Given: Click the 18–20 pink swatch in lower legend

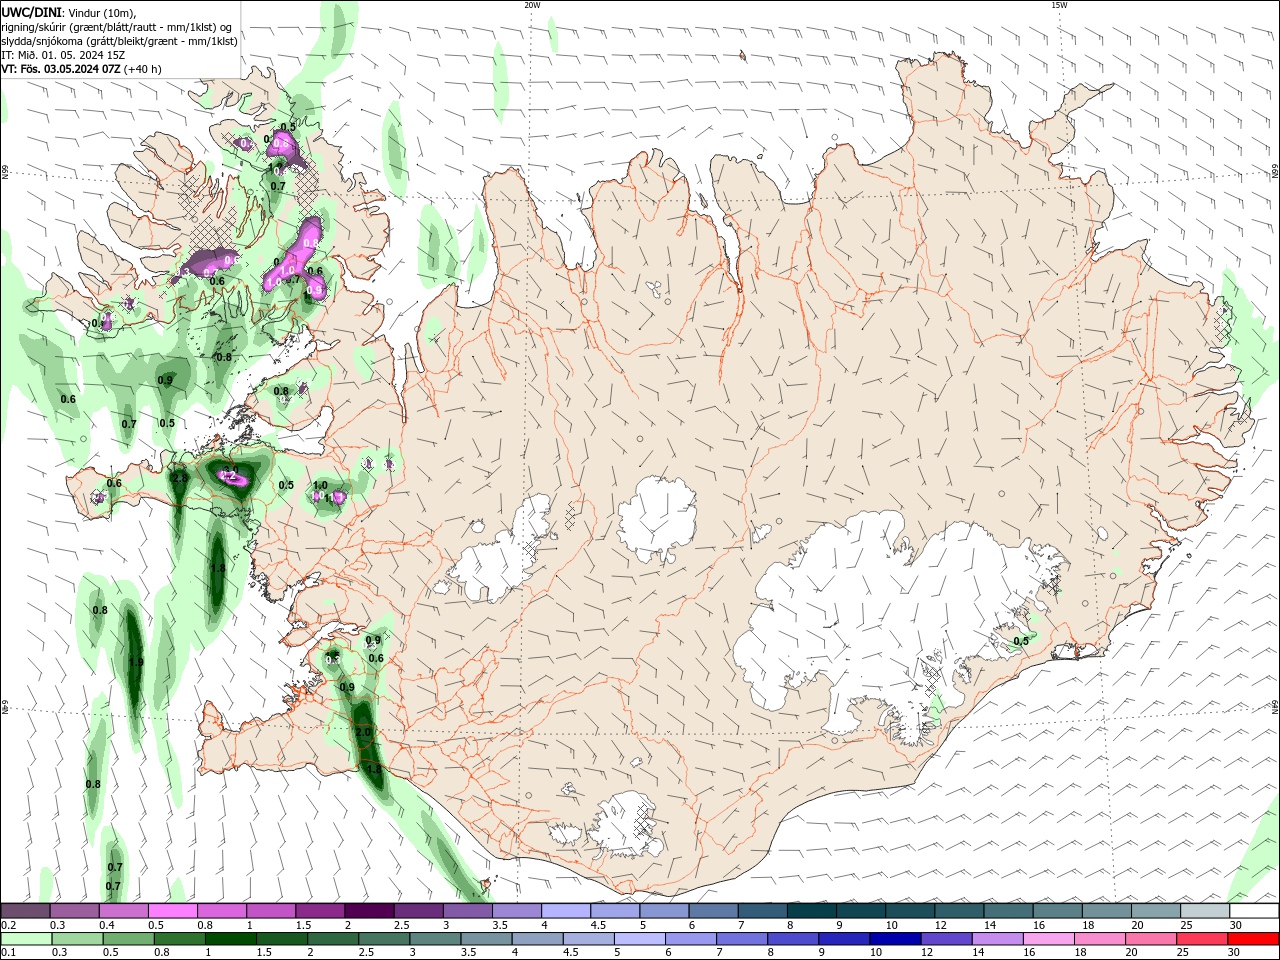Looking at the screenshot, I should pyautogui.click(x=1099, y=939).
